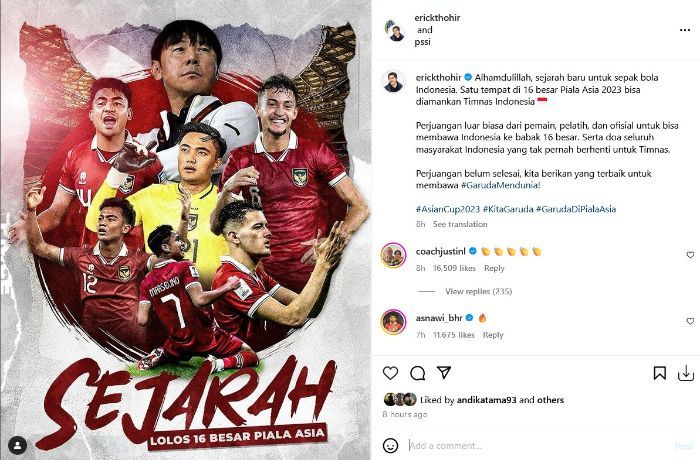Image resolution: width=700 pixels, height=460 pixels.
Task: Open the #AsianCup2023 hashtag
Action: point(448,209)
